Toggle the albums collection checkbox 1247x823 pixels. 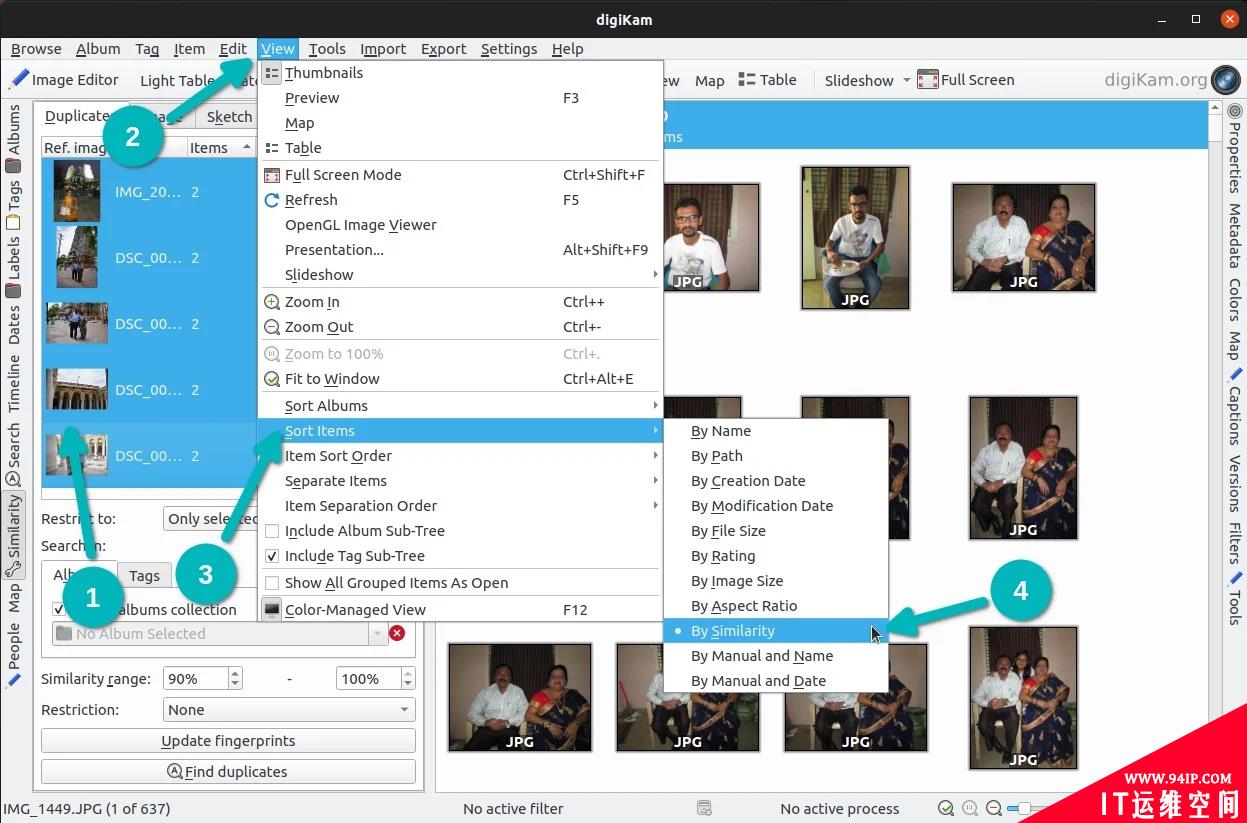(x=58, y=609)
